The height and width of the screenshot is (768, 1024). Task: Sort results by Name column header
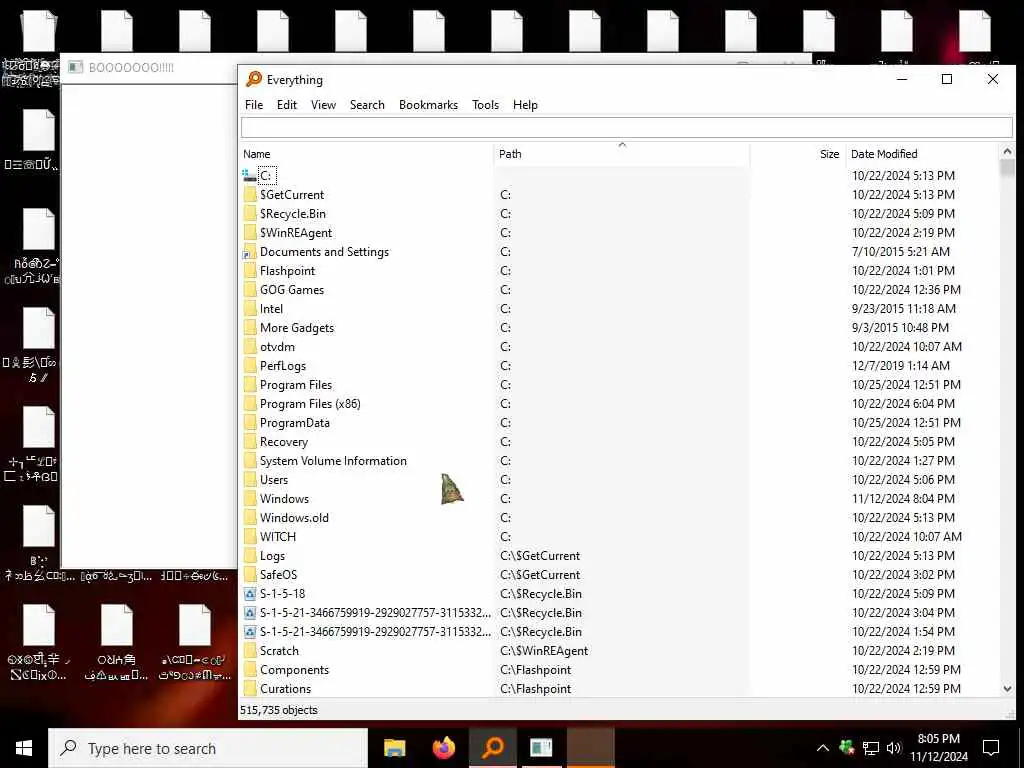366,154
